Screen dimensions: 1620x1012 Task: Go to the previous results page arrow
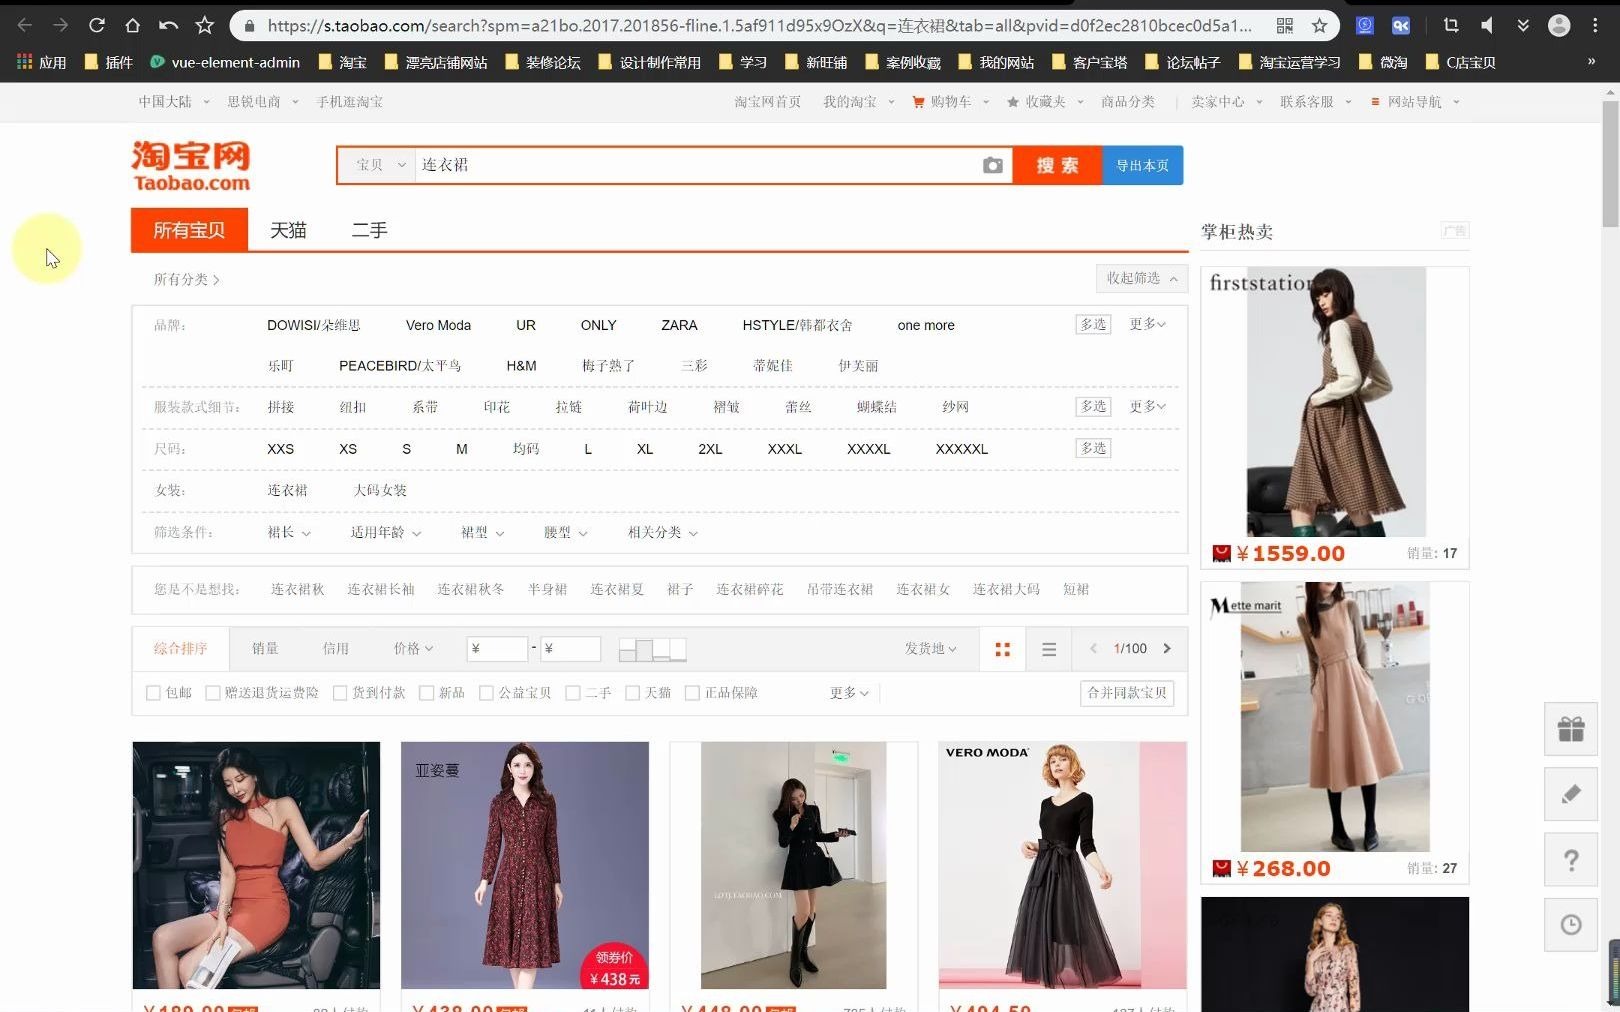[x=1093, y=648]
